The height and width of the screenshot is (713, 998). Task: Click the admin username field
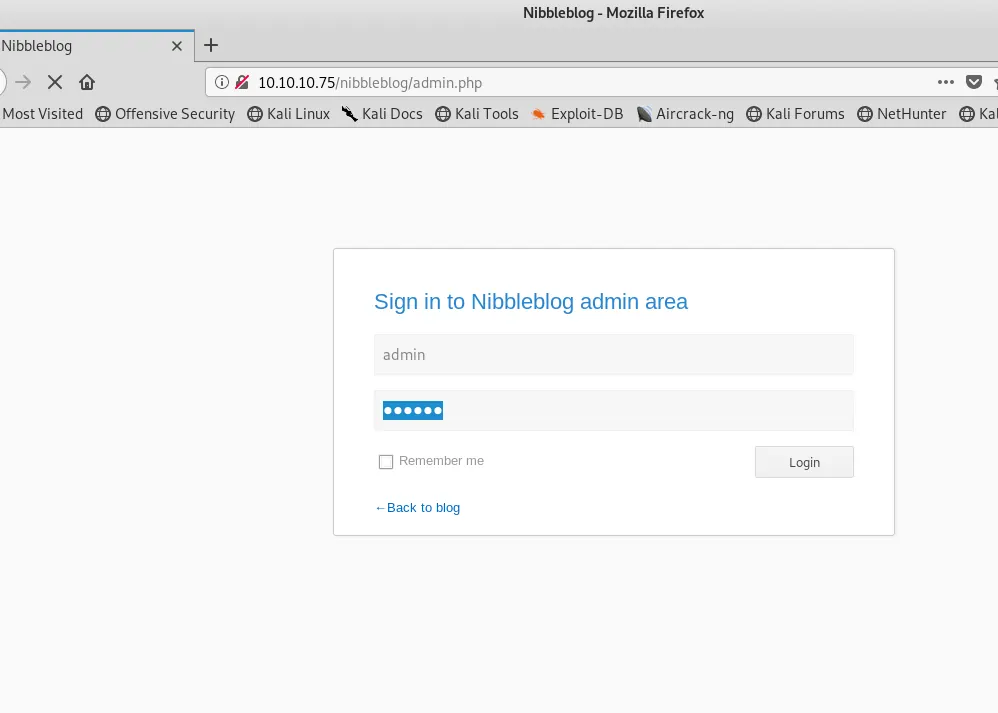614,355
